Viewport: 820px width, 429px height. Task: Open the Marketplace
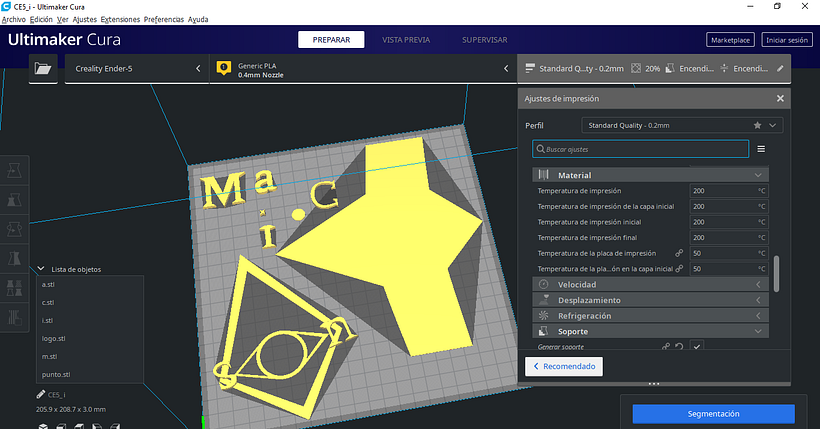tap(730, 40)
